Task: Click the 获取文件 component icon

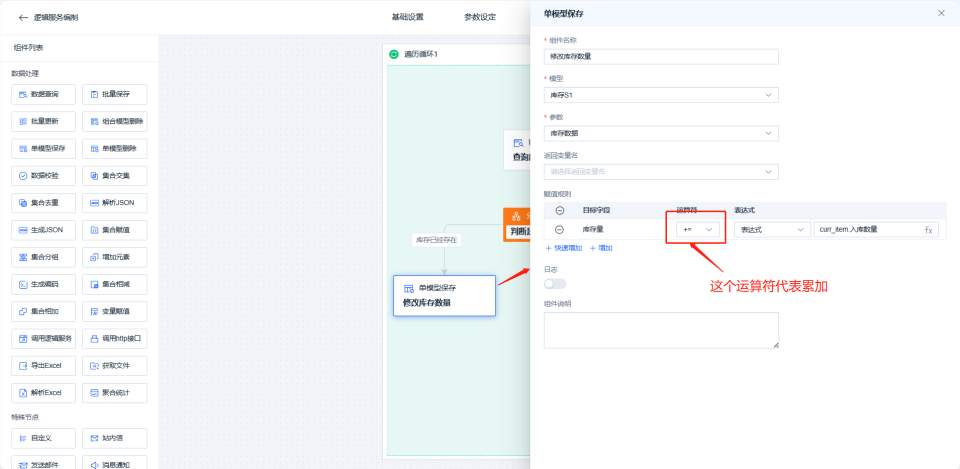Action: [x=94, y=366]
